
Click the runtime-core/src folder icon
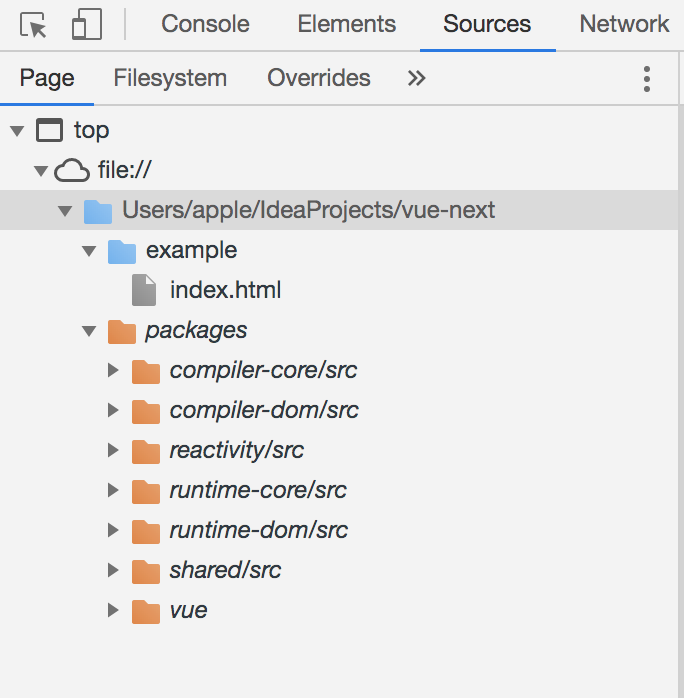pos(146,491)
